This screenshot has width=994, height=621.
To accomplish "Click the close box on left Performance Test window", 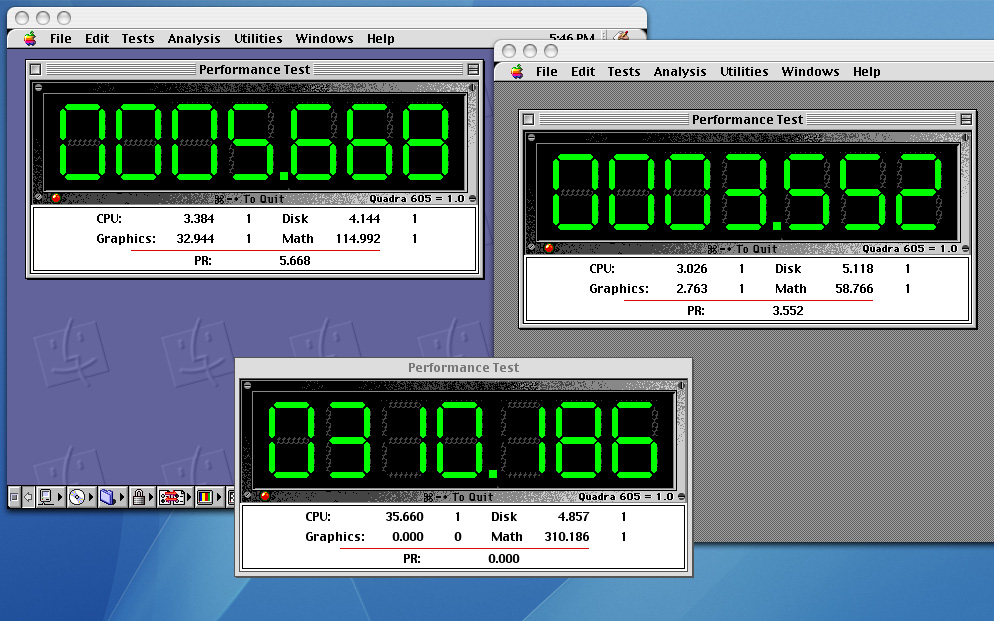I will coord(36,70).
